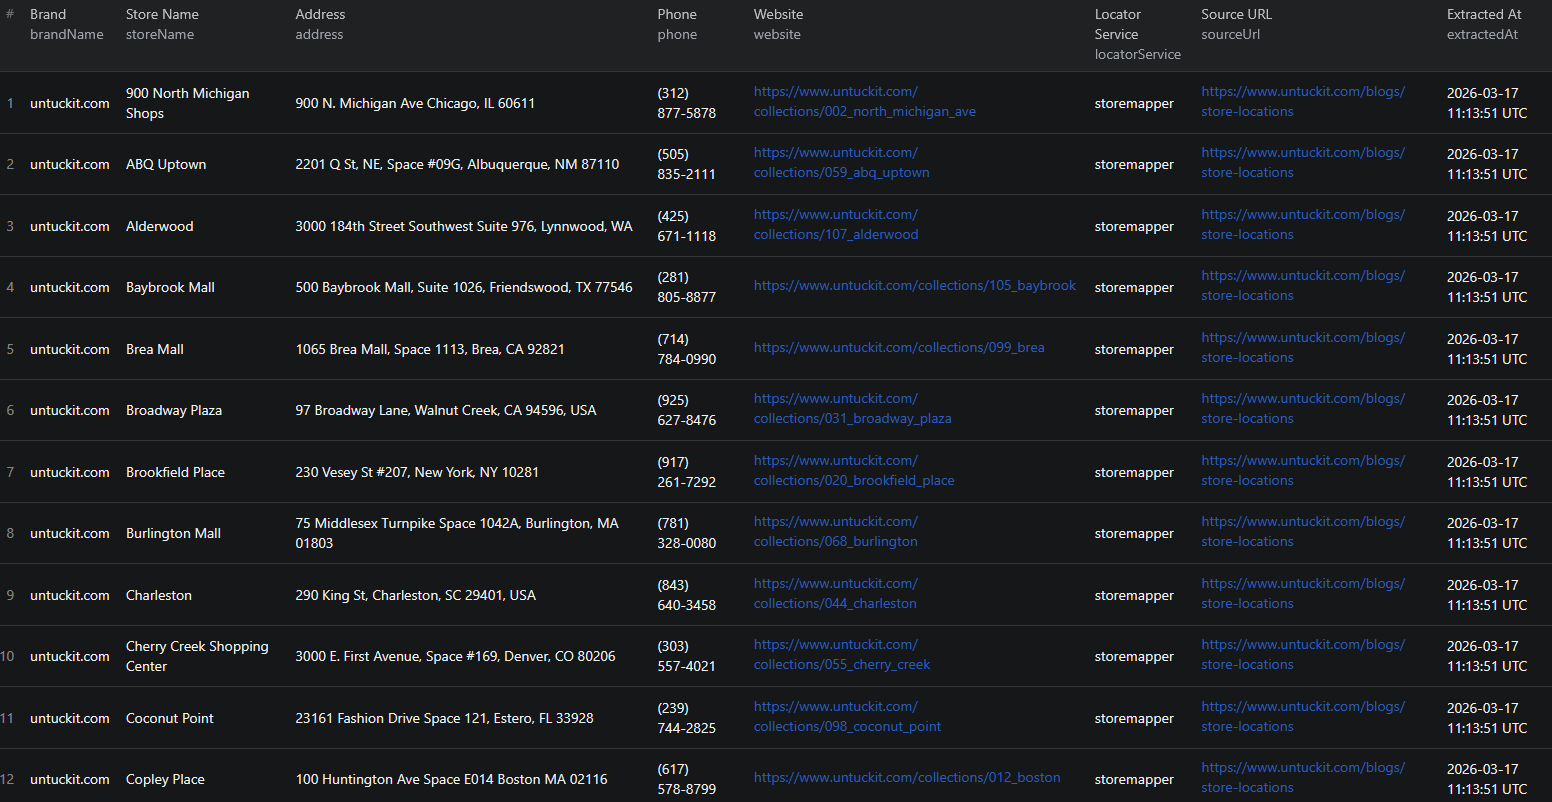Open the ABQ Uptown collections link
Viewport: 1552px width, 802px height.
tap(841, 163)
